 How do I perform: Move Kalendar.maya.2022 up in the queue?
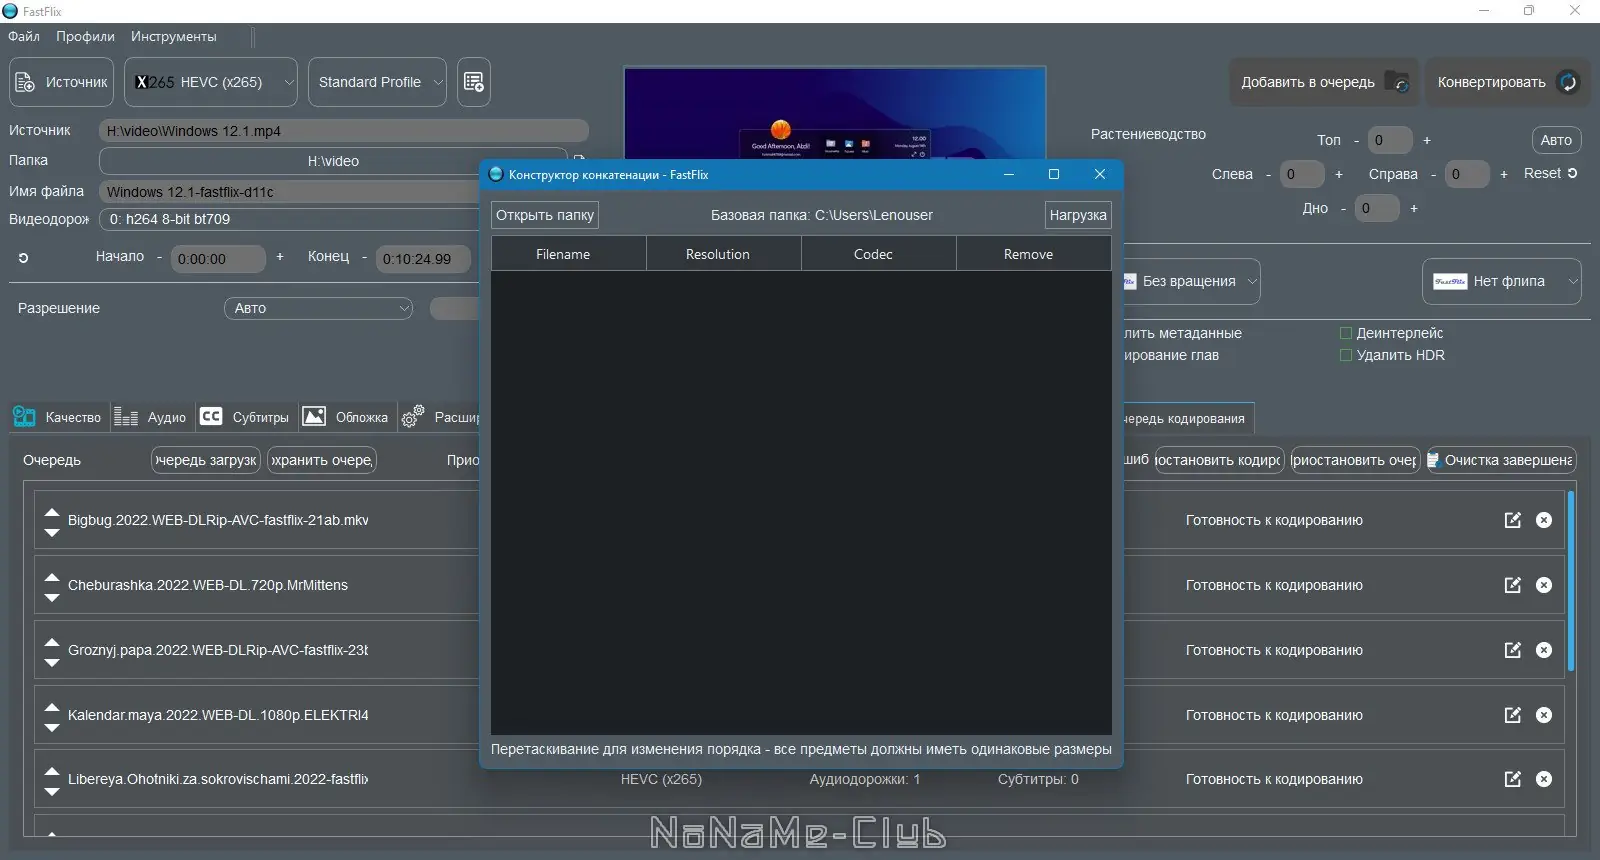pos(52,707)
